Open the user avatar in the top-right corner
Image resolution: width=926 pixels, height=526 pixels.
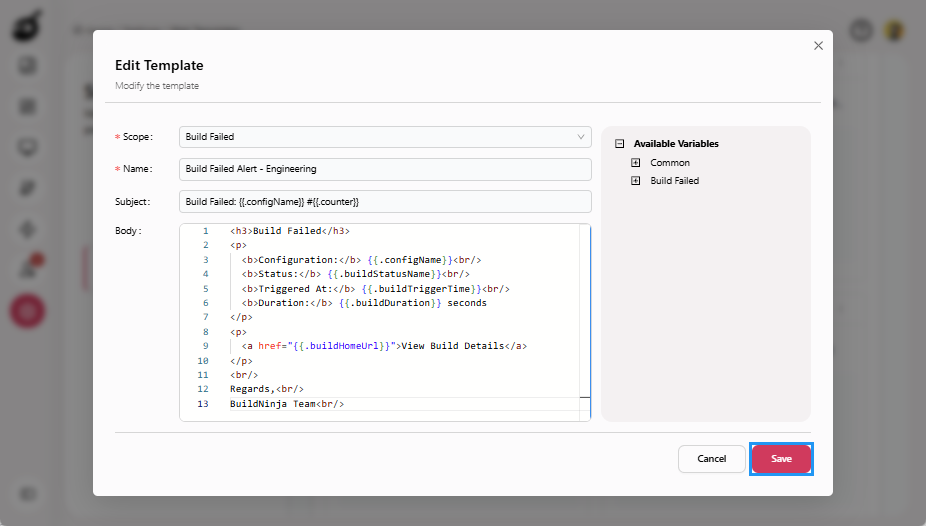(895, 31)
